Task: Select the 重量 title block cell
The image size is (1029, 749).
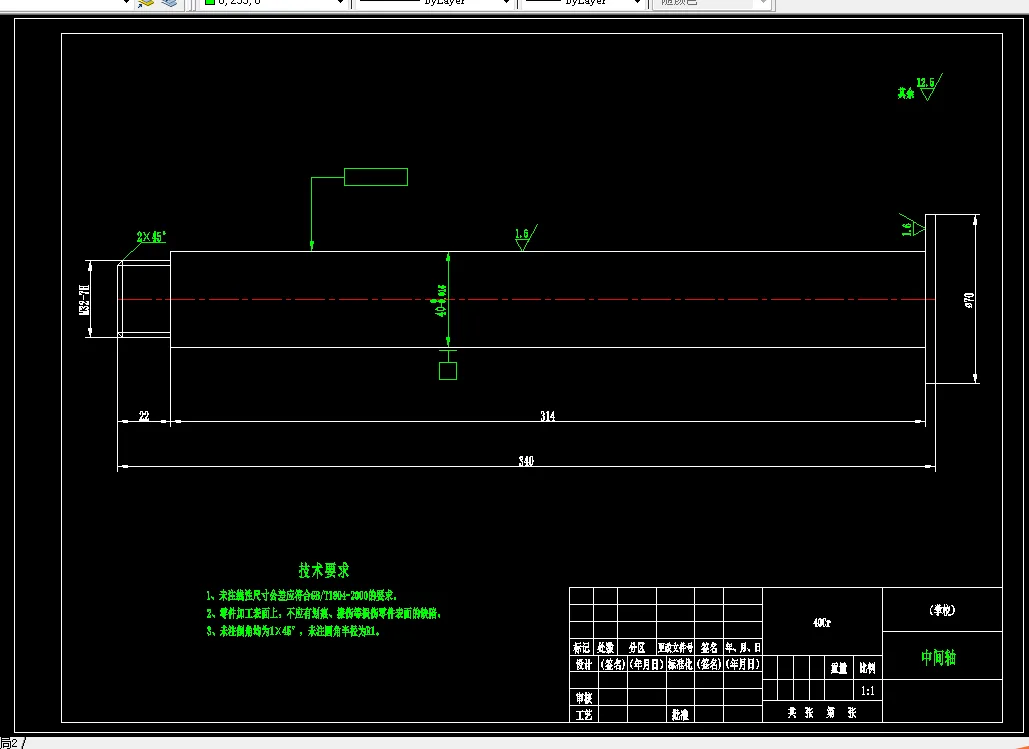Action: (839, 668)
